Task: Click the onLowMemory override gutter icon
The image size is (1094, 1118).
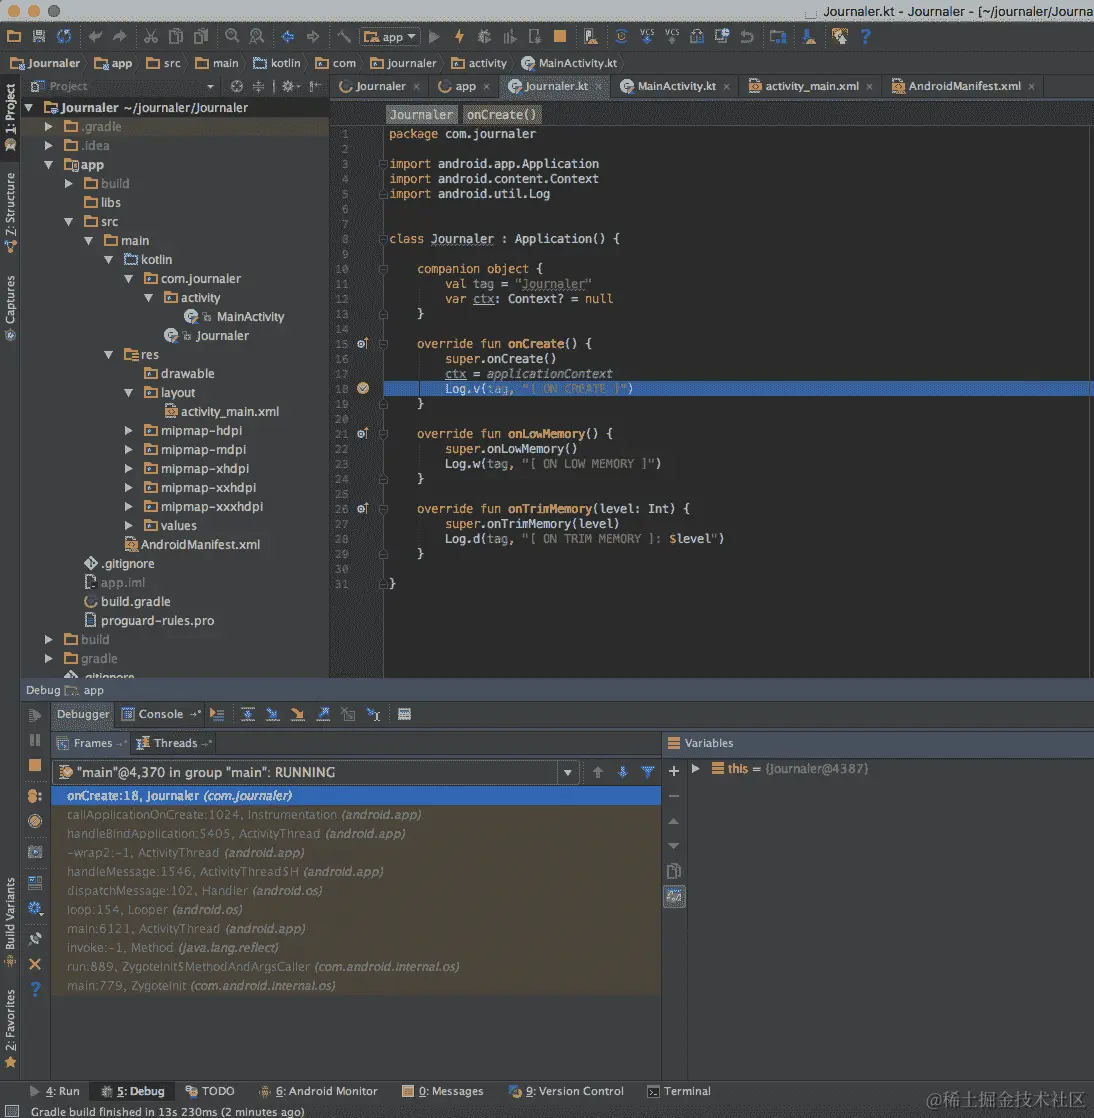Action: tap(362, 434)
